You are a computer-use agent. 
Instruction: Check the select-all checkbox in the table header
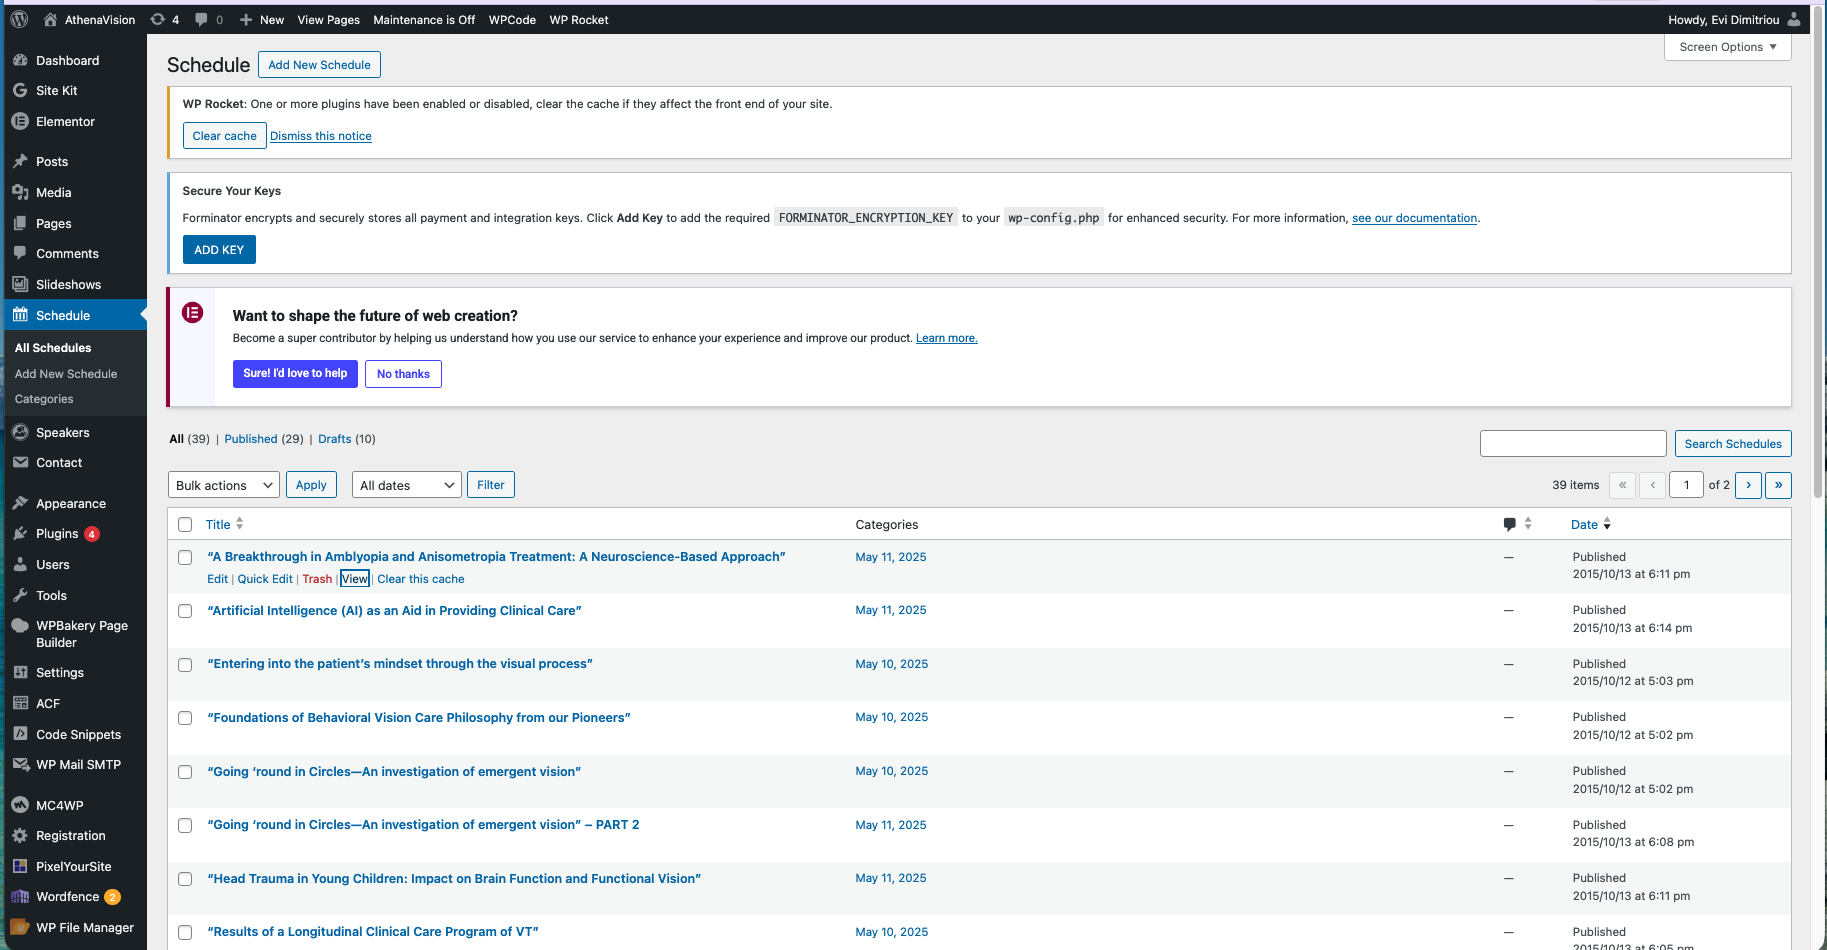(x=185, y=524)
